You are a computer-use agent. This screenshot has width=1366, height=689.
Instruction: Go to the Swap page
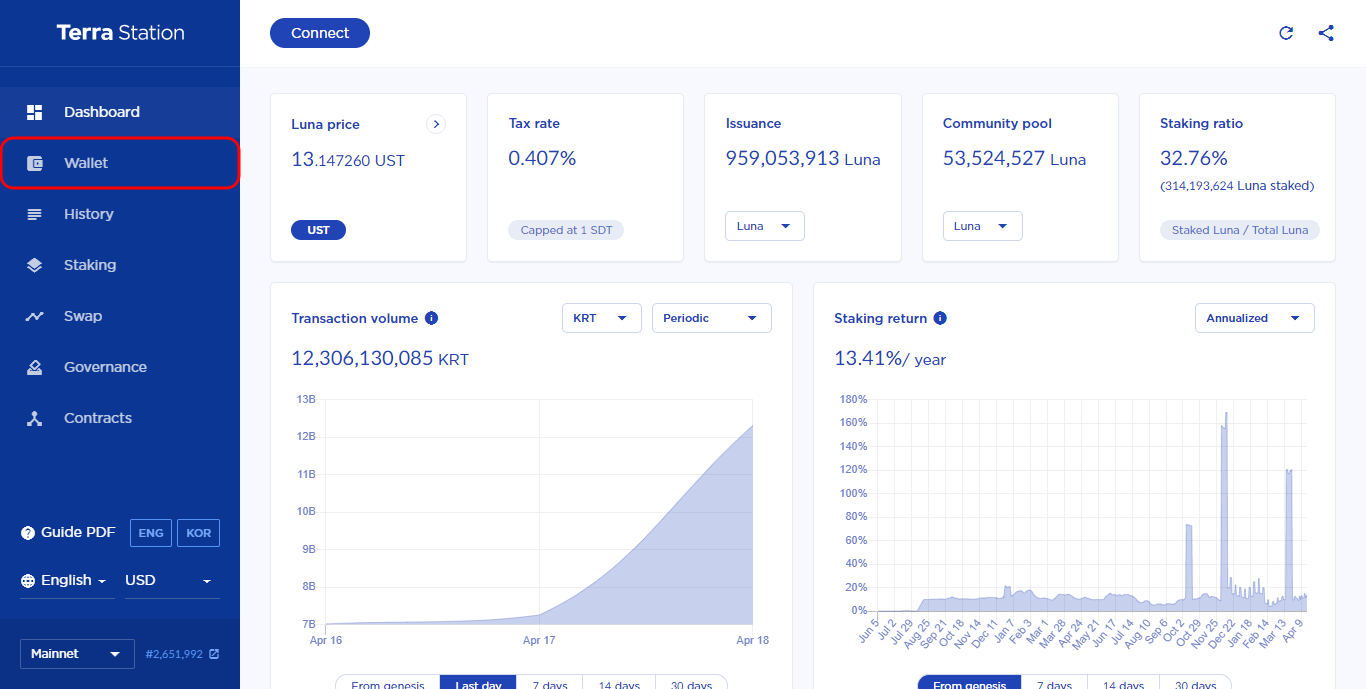click(x=83, y=316)
